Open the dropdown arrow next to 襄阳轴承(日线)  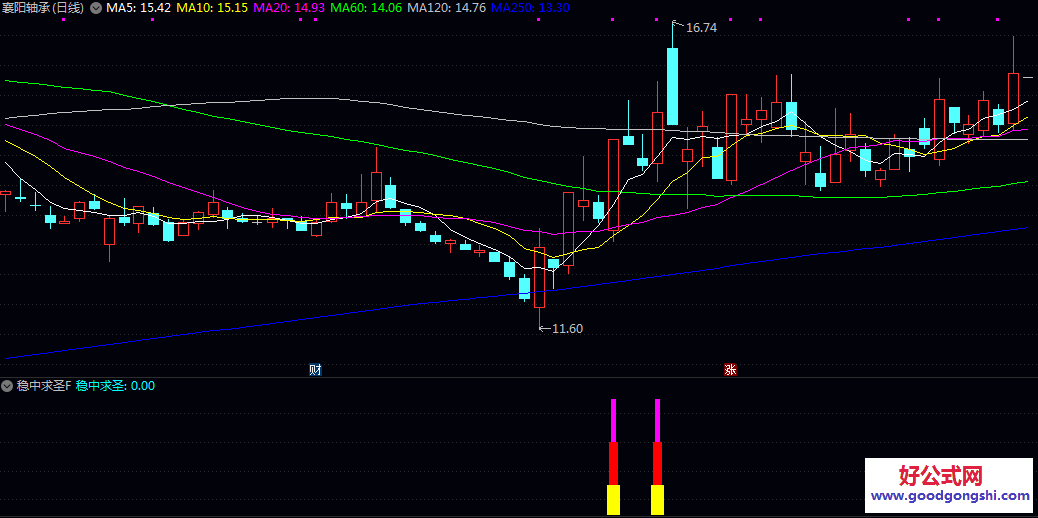pyautogui.click(x=95, y=8)
